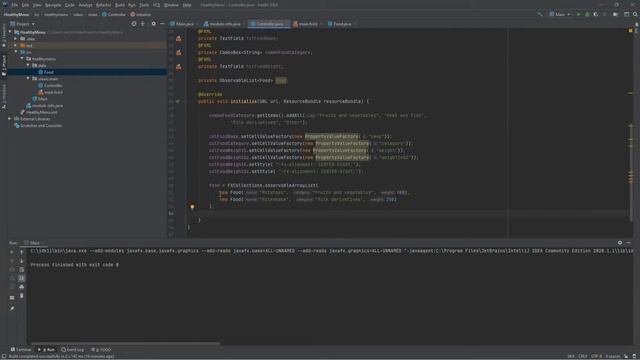Hide the Run tool window
This screenshot has height=360, width=640.
(x=629, y=242)
